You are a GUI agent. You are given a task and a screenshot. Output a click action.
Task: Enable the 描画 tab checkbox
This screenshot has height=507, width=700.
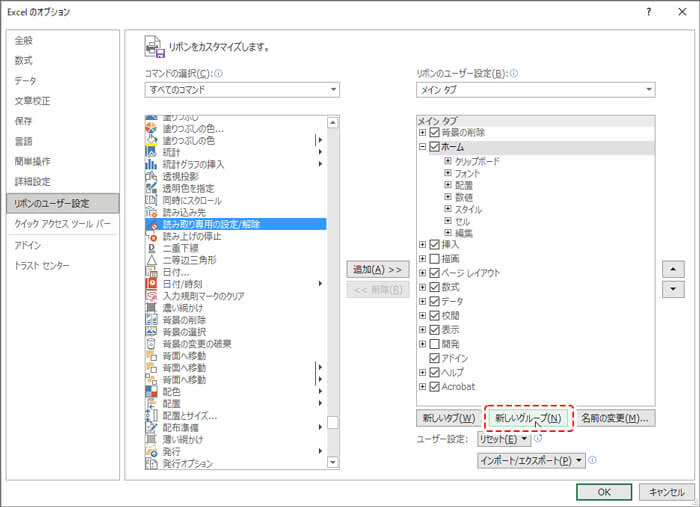434,258
